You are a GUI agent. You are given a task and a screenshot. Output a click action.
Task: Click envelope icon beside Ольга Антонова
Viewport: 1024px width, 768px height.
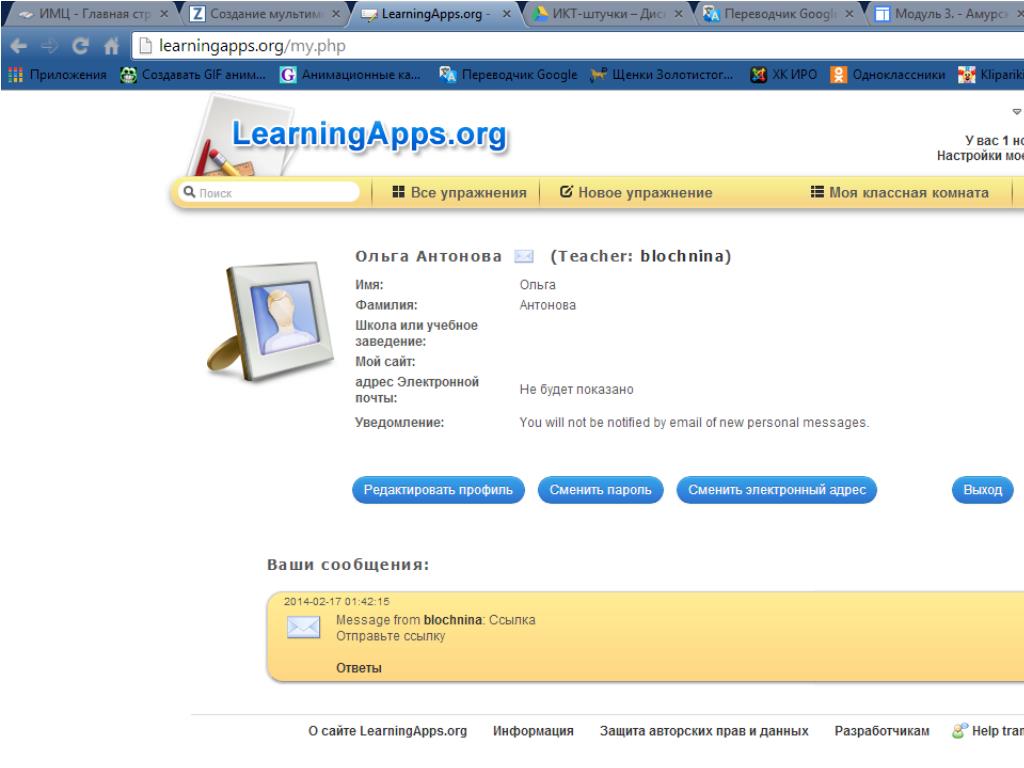[x=524, y=256]
